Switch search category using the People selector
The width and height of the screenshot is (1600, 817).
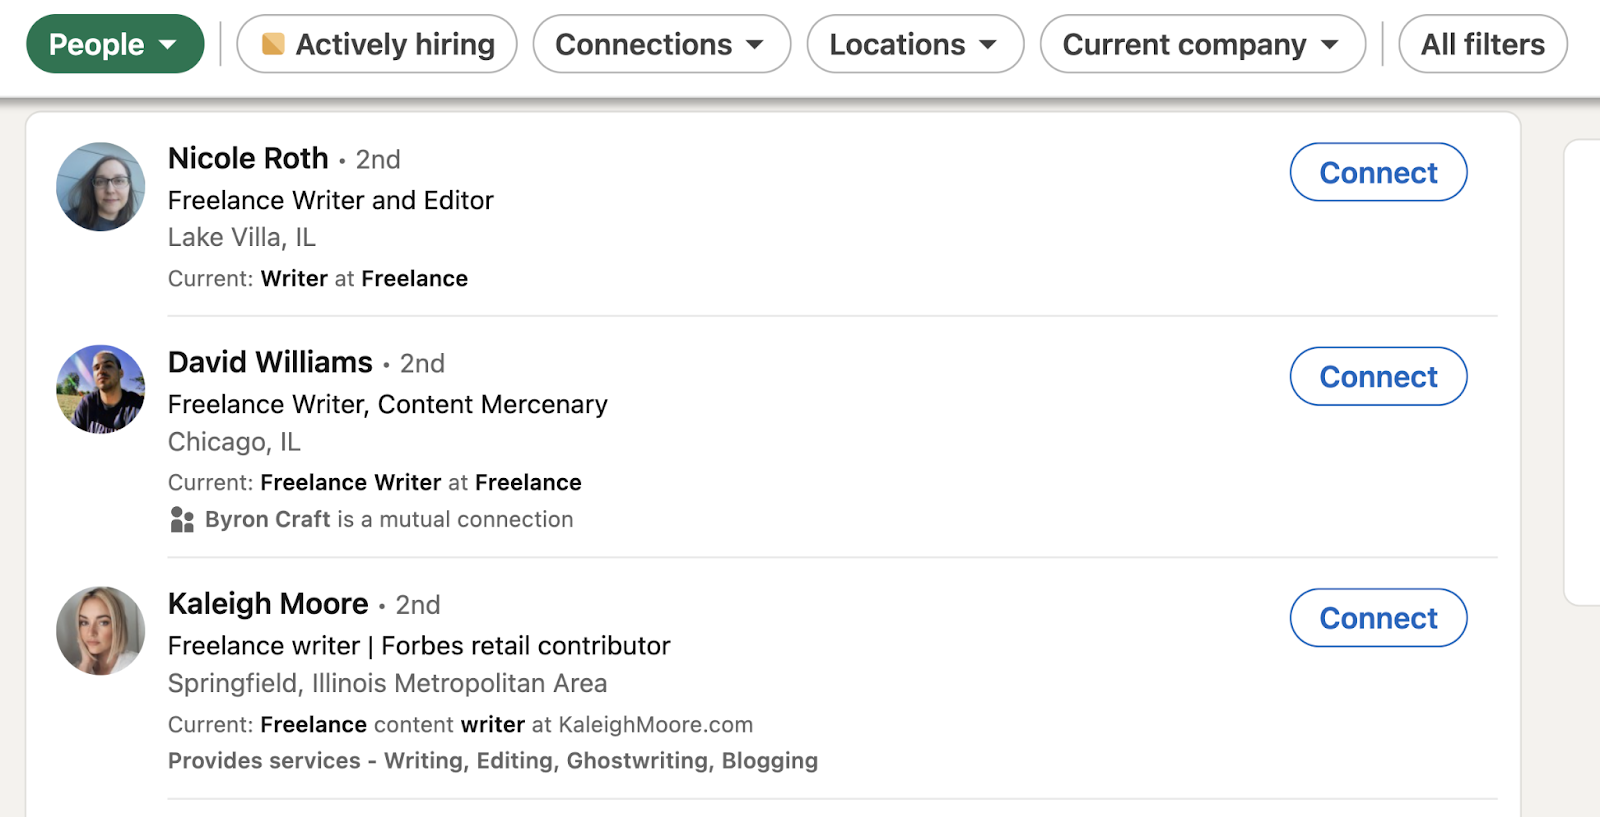click(x=113, y=43)
